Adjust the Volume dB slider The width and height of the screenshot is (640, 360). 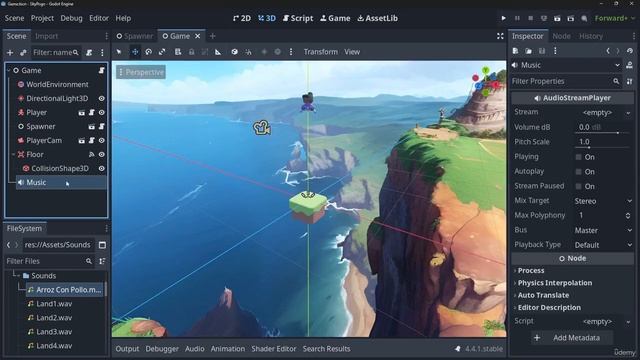[602, 132]
